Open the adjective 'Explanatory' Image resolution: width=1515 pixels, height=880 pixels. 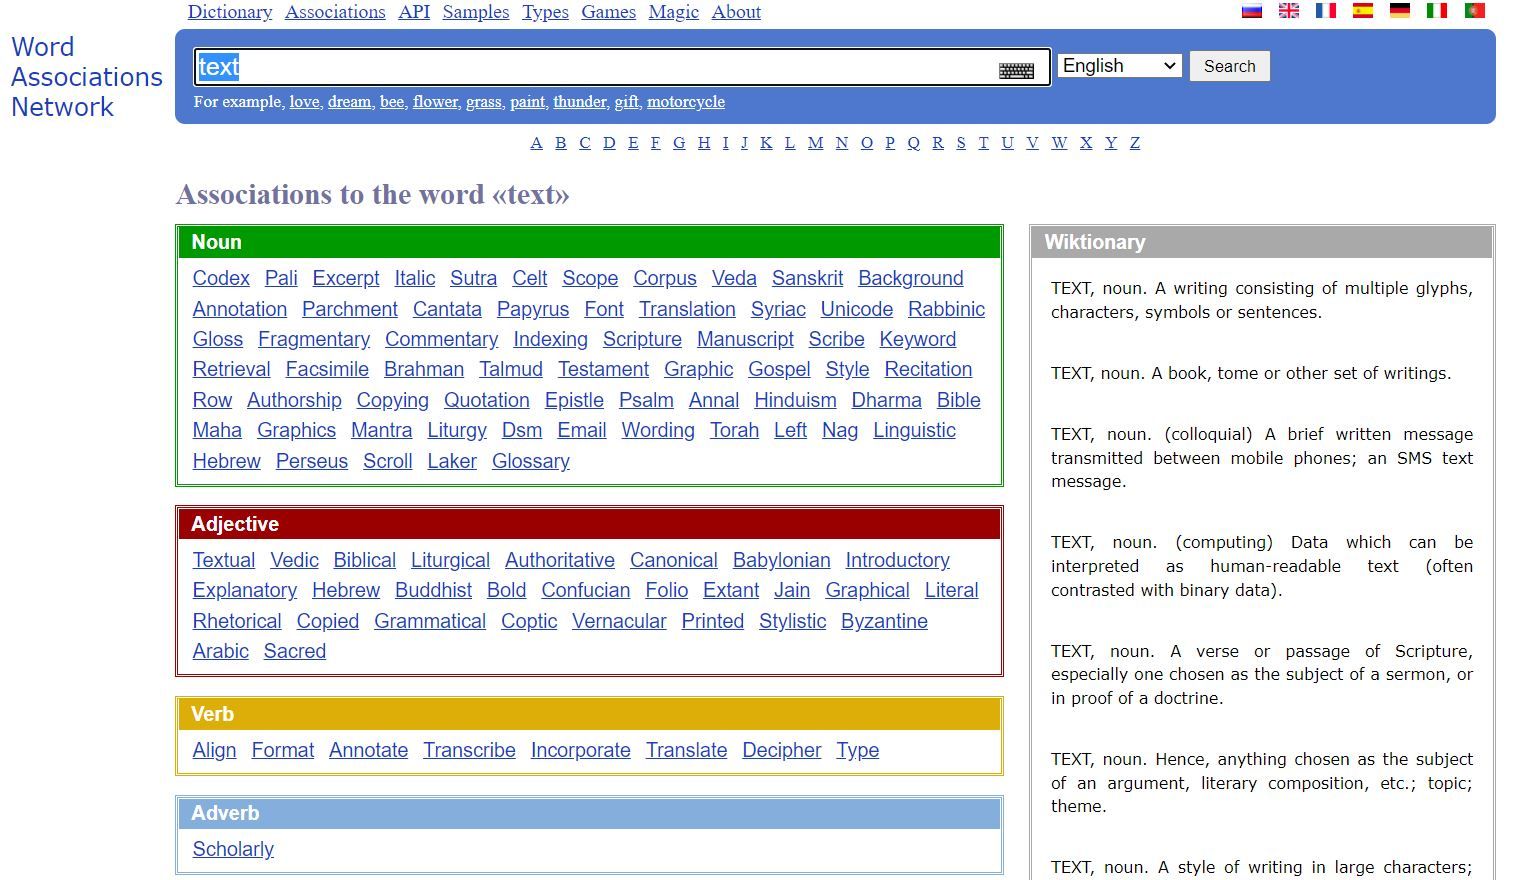click(x=245, y=590)
